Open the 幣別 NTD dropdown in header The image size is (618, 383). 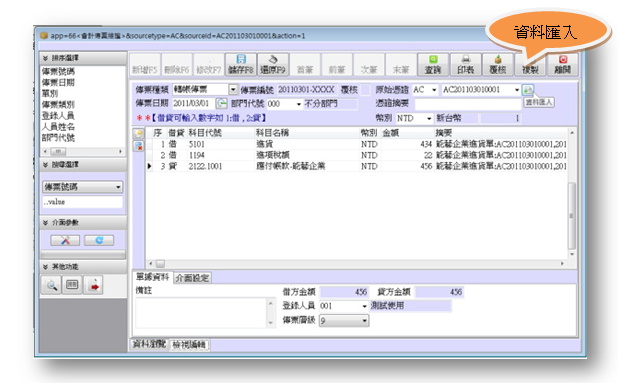point(429,118)
